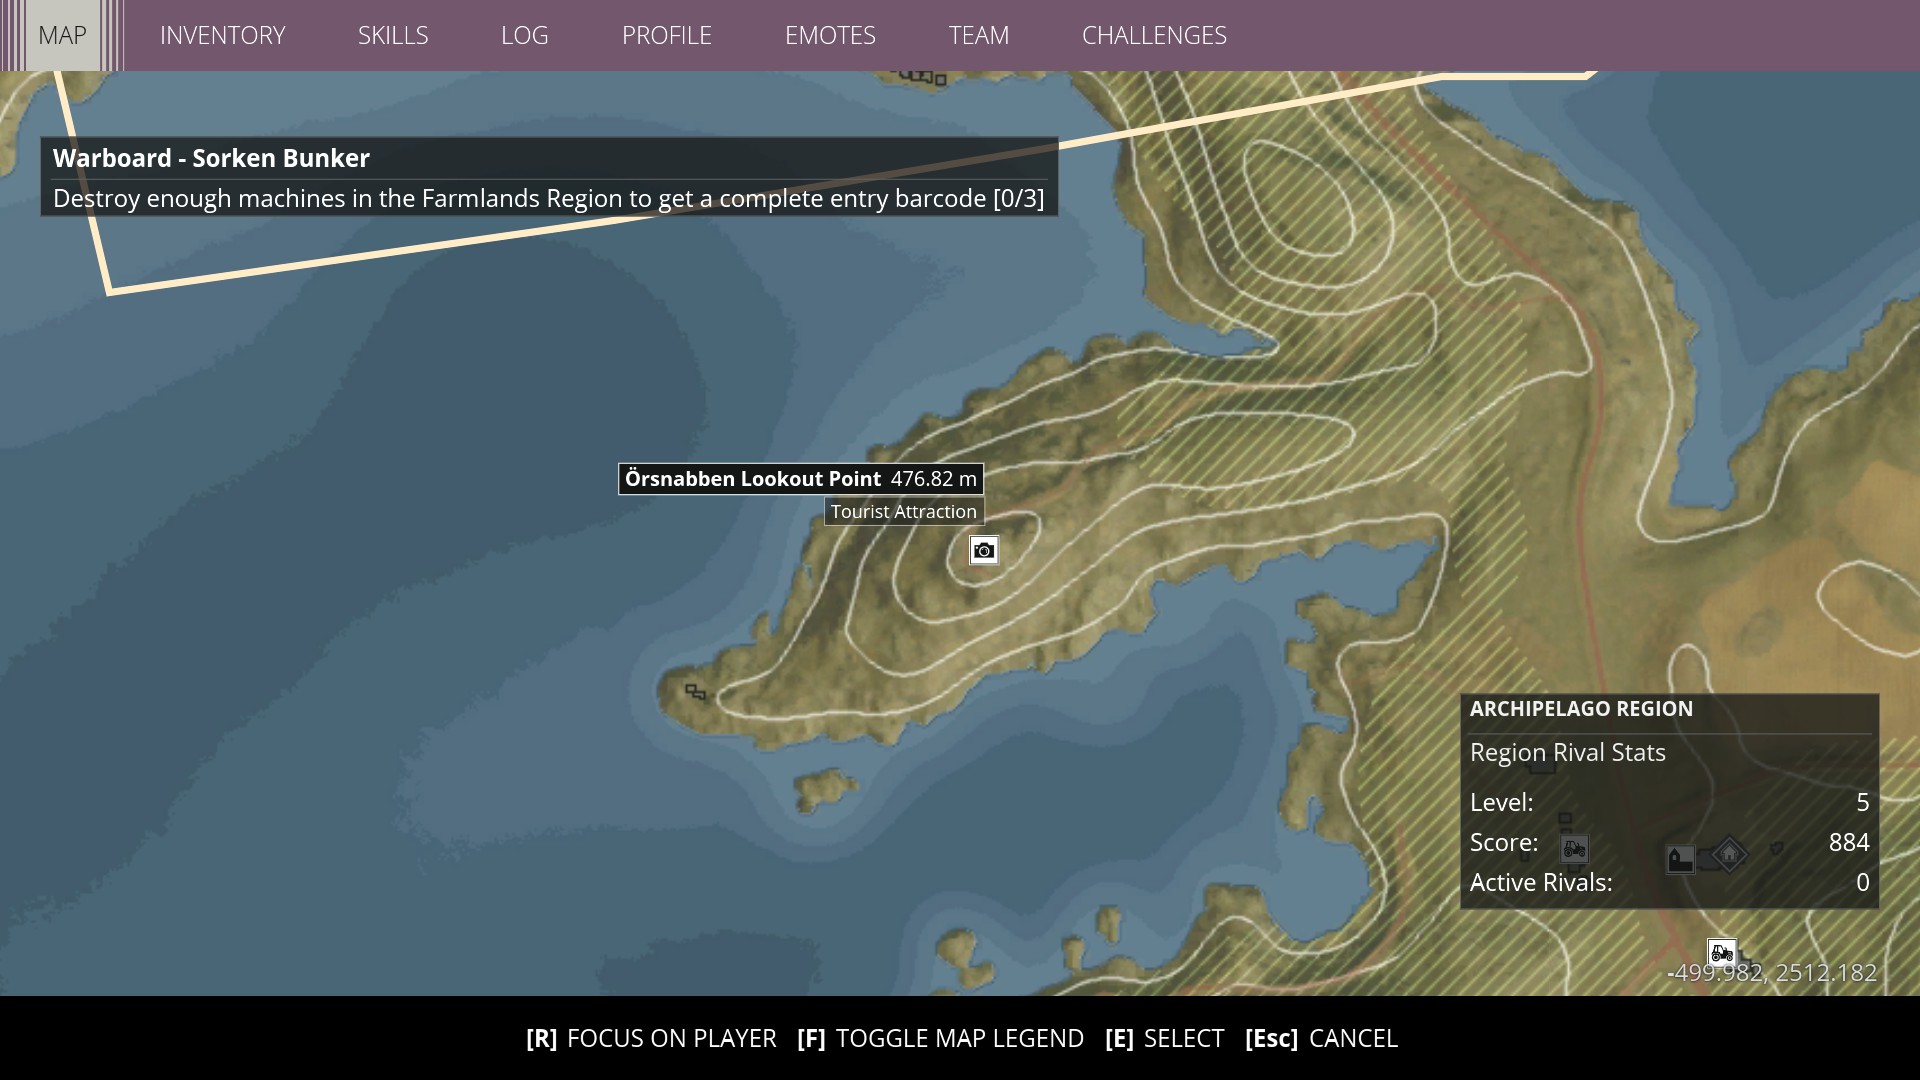Click the Warboard - Sorken Bunker mission title

coord(211,158)
